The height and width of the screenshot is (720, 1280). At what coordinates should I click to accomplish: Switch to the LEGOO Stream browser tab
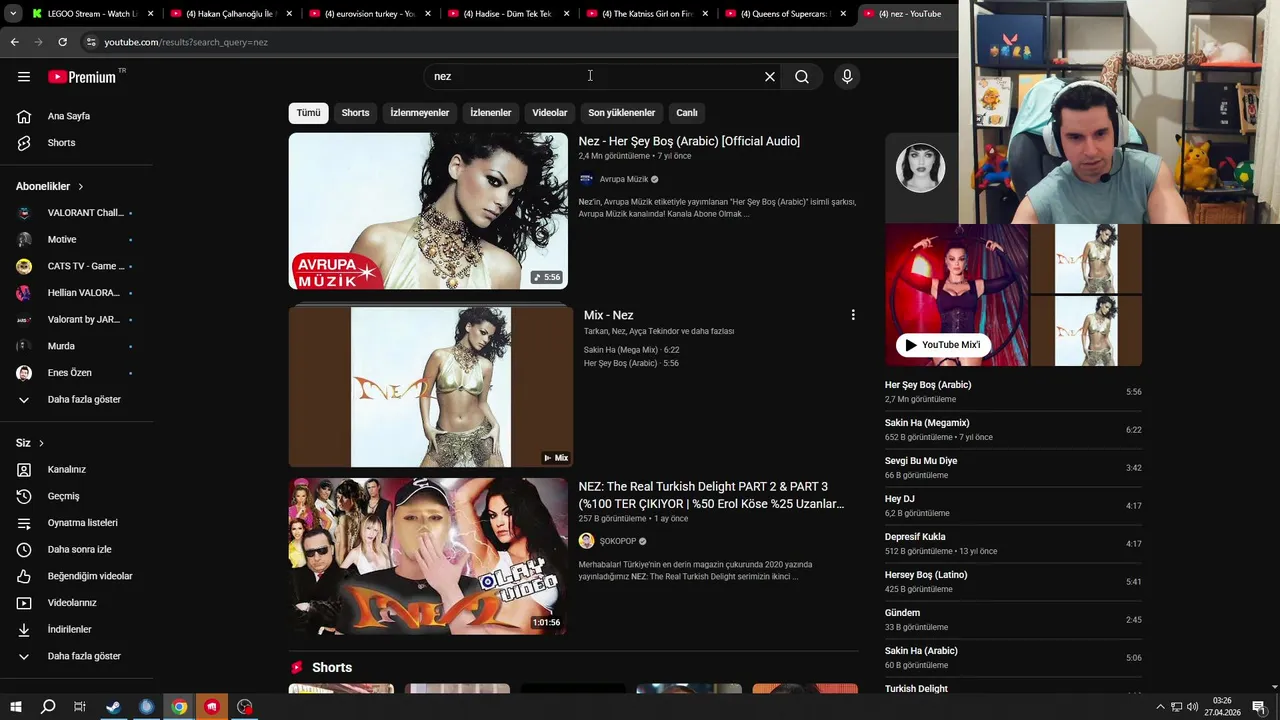tap(93, 14)
